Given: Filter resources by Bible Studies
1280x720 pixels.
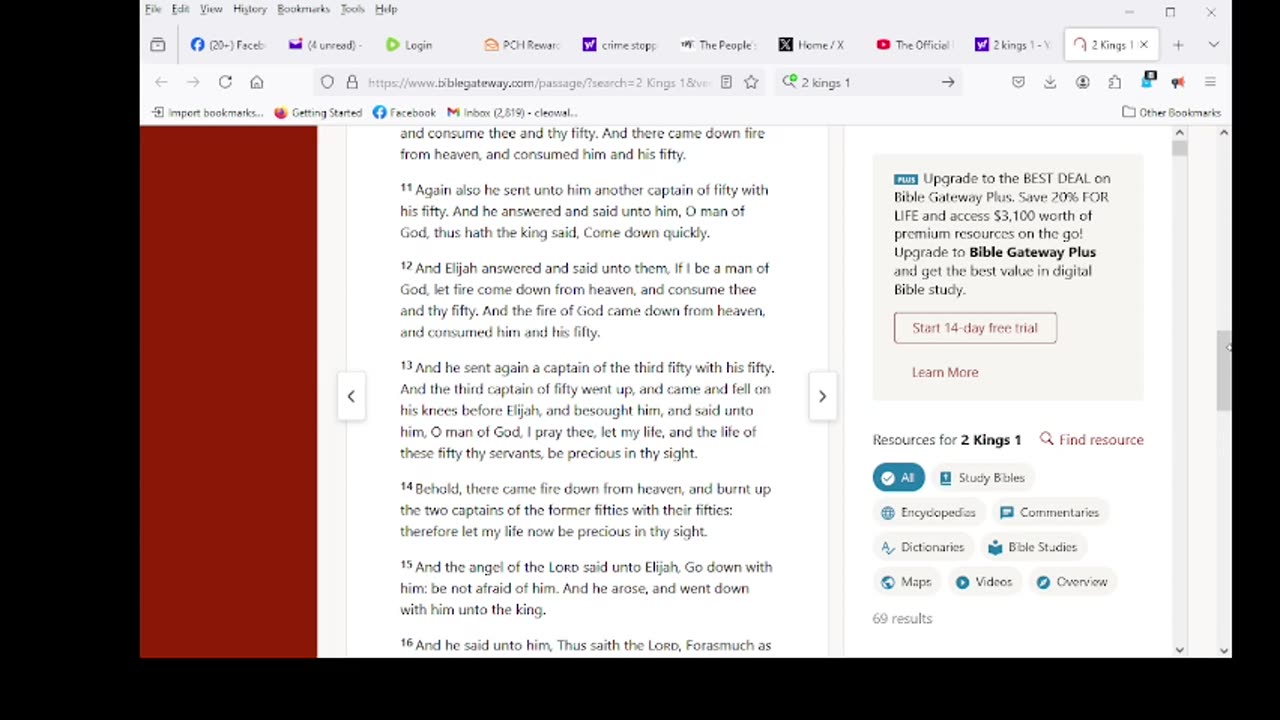Looking at the screenshot, I should (1033, 547).
